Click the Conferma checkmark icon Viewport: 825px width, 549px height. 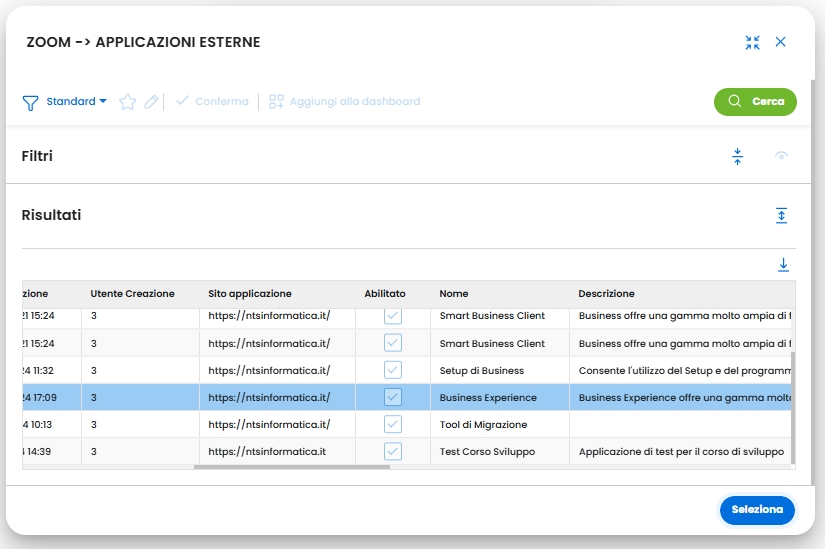(182, 102)
